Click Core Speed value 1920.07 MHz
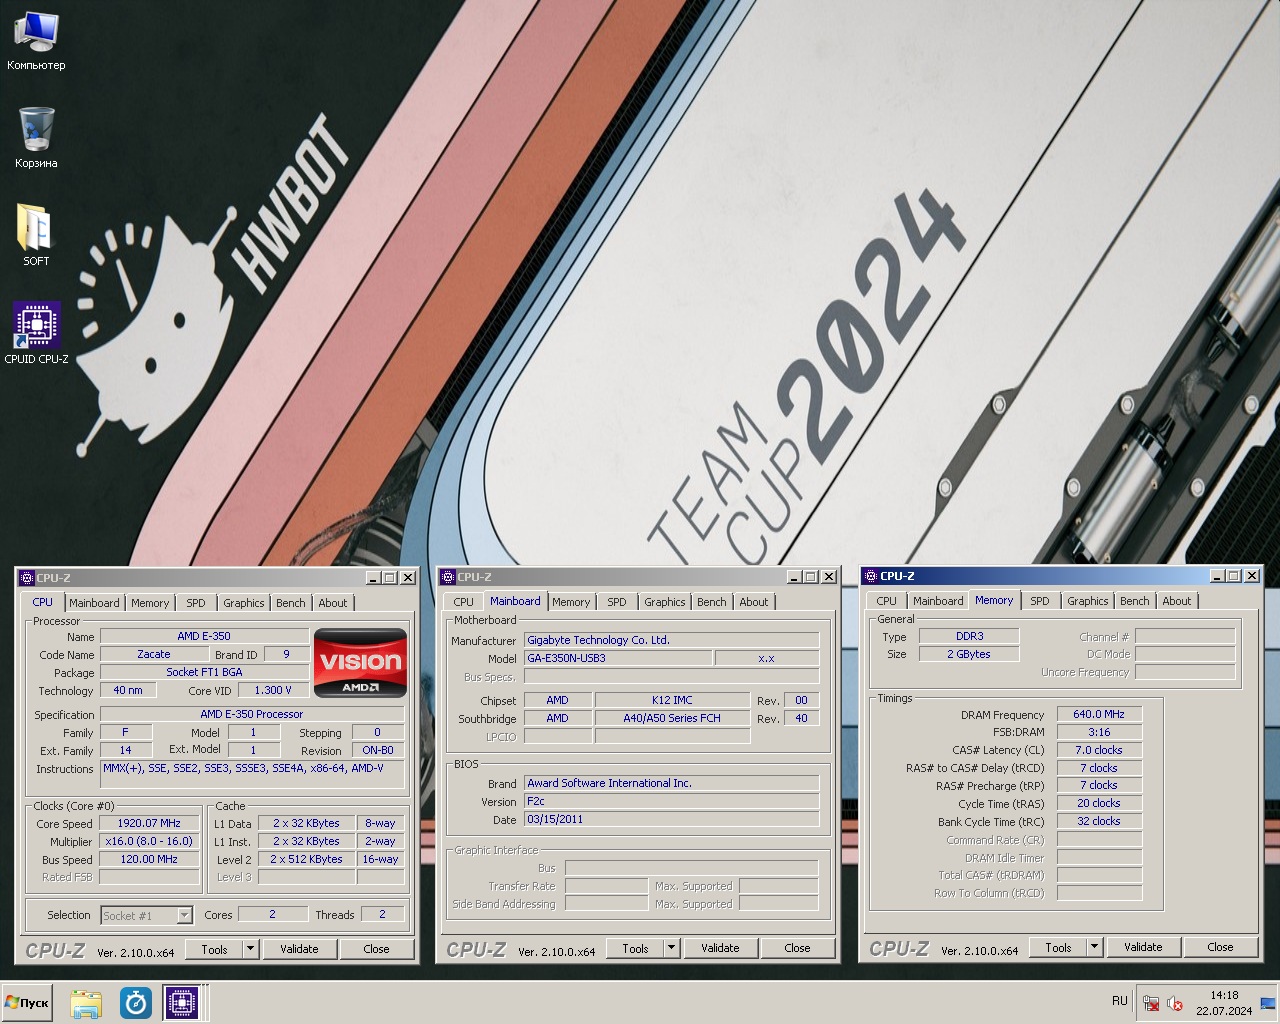1280x1024 pixels. tap(149, 824)
